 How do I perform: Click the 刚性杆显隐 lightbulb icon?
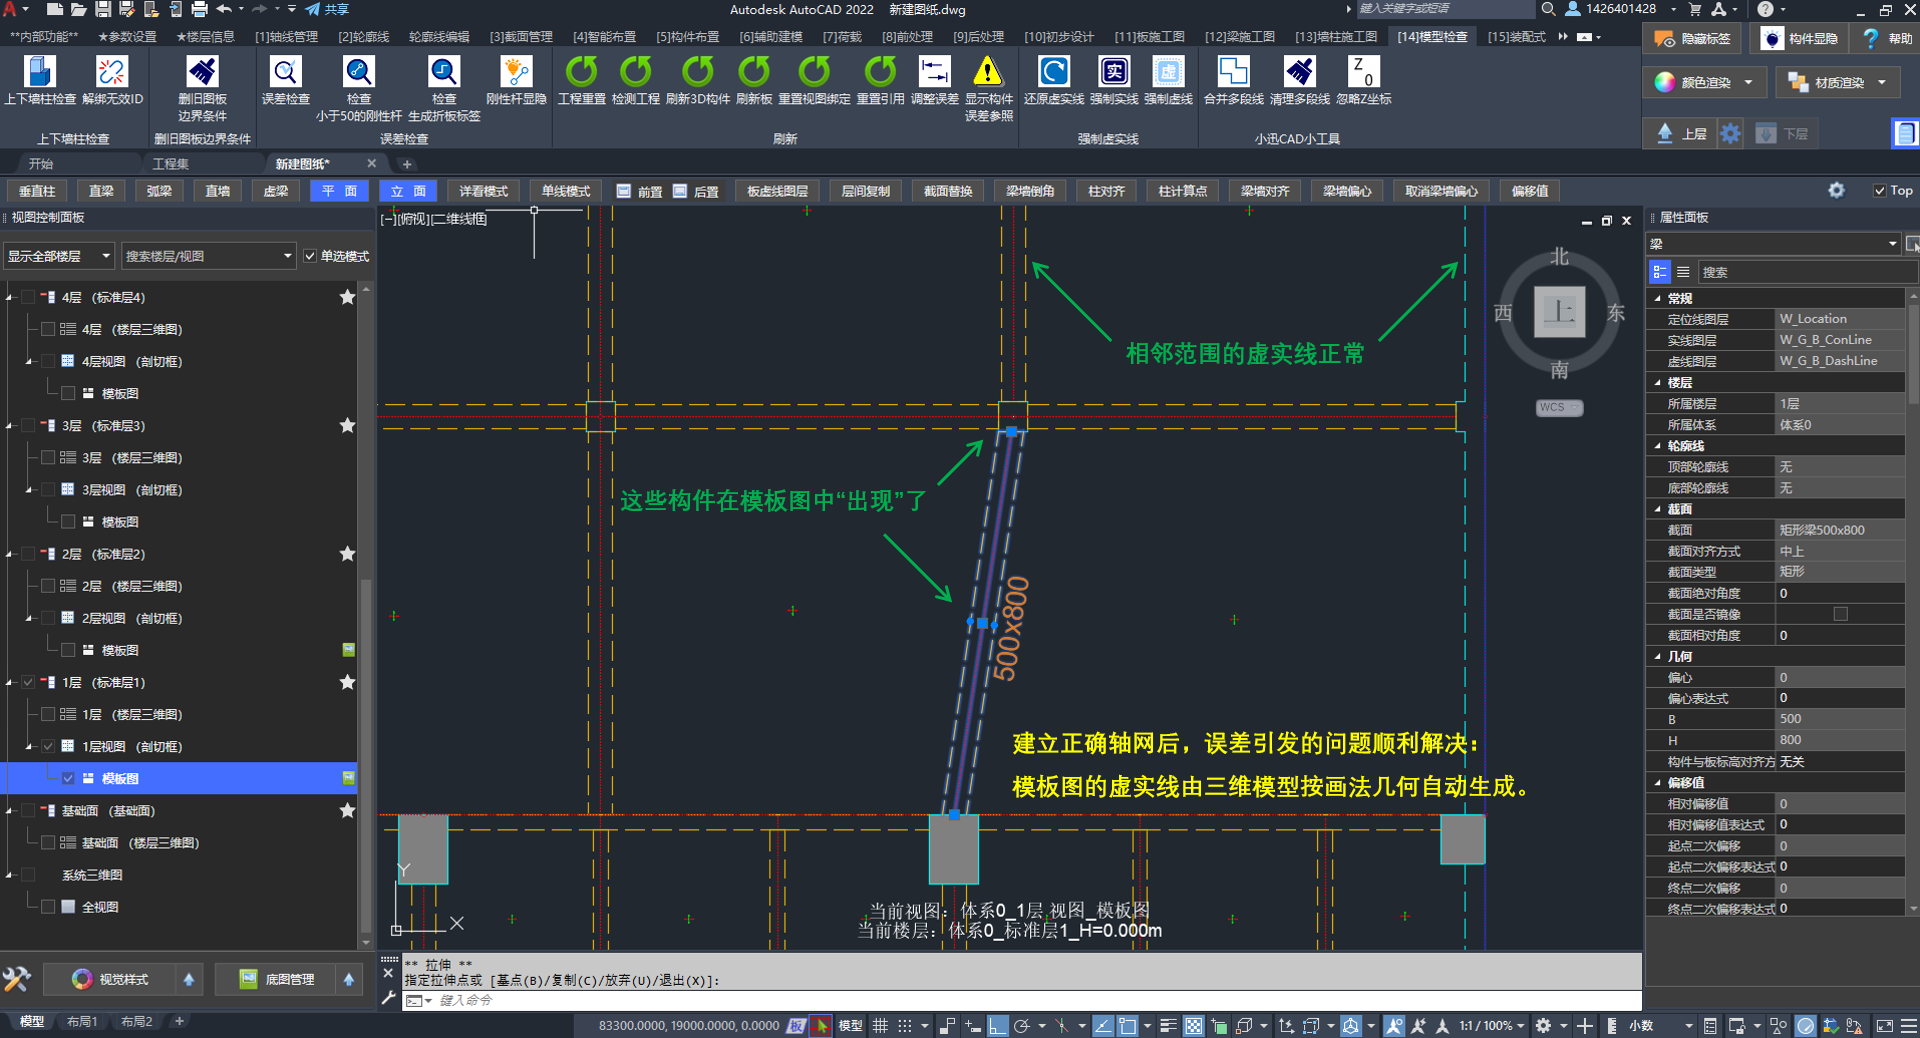[x=516, y=73]
